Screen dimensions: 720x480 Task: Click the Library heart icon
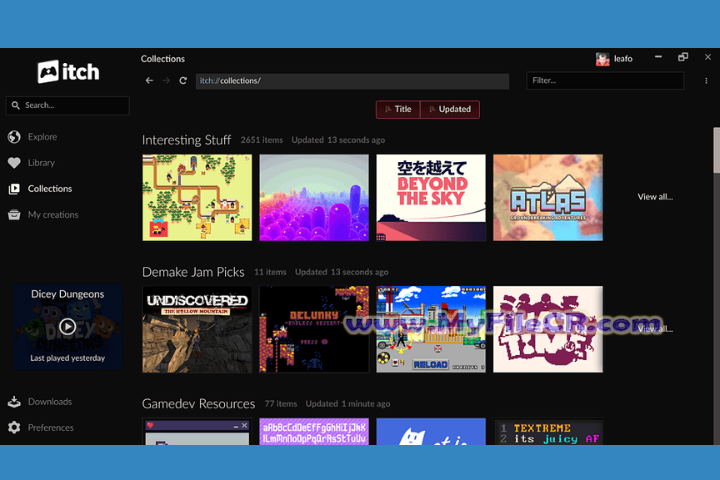[14, 163]
